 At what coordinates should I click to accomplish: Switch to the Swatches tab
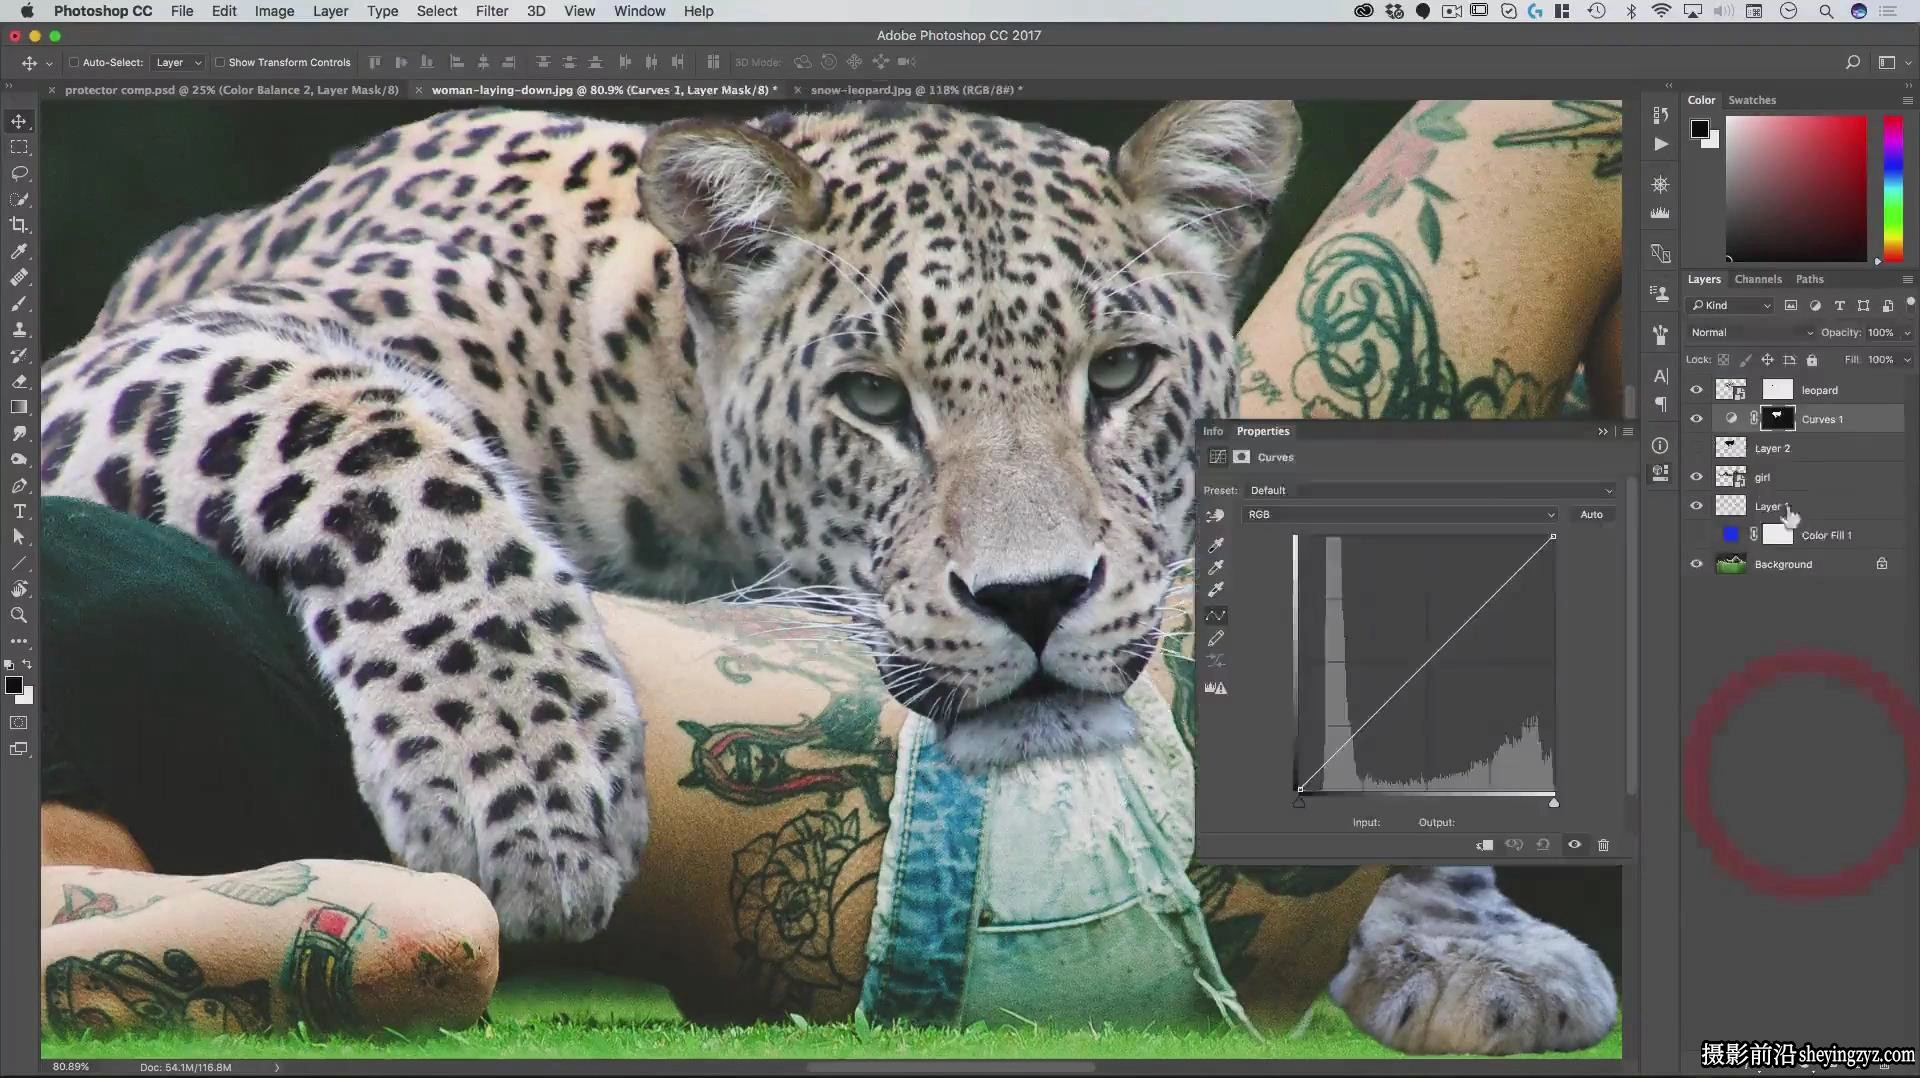tap(1752, 100)
